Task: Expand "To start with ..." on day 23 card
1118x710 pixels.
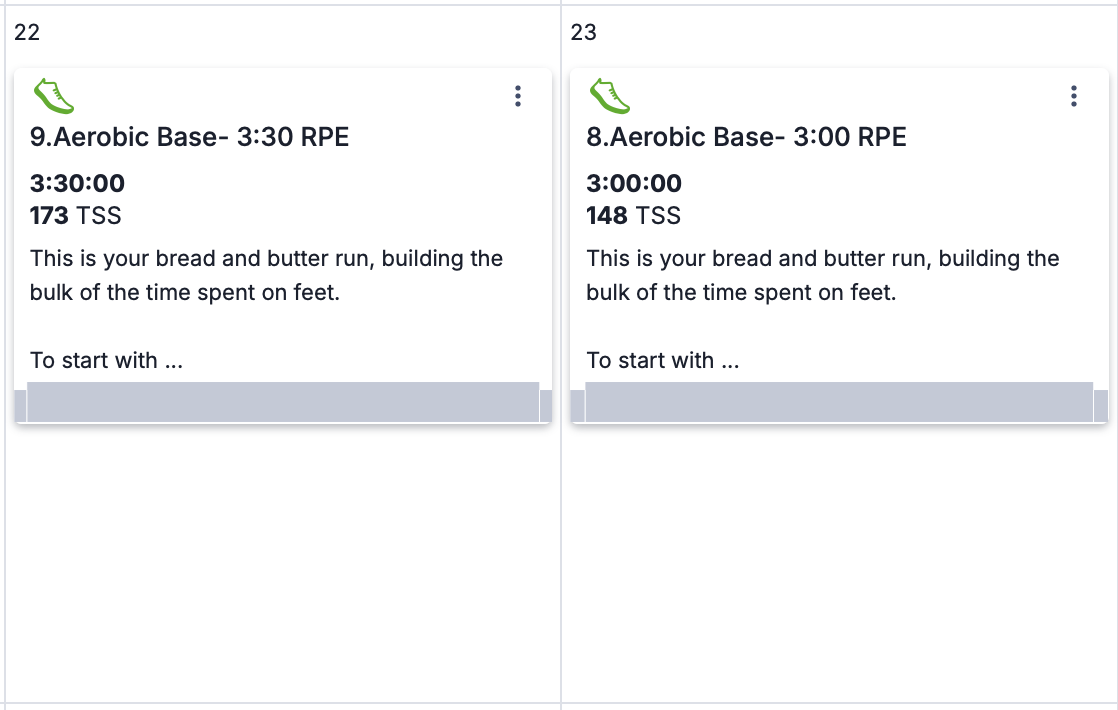Action: [x=663, y=360]
